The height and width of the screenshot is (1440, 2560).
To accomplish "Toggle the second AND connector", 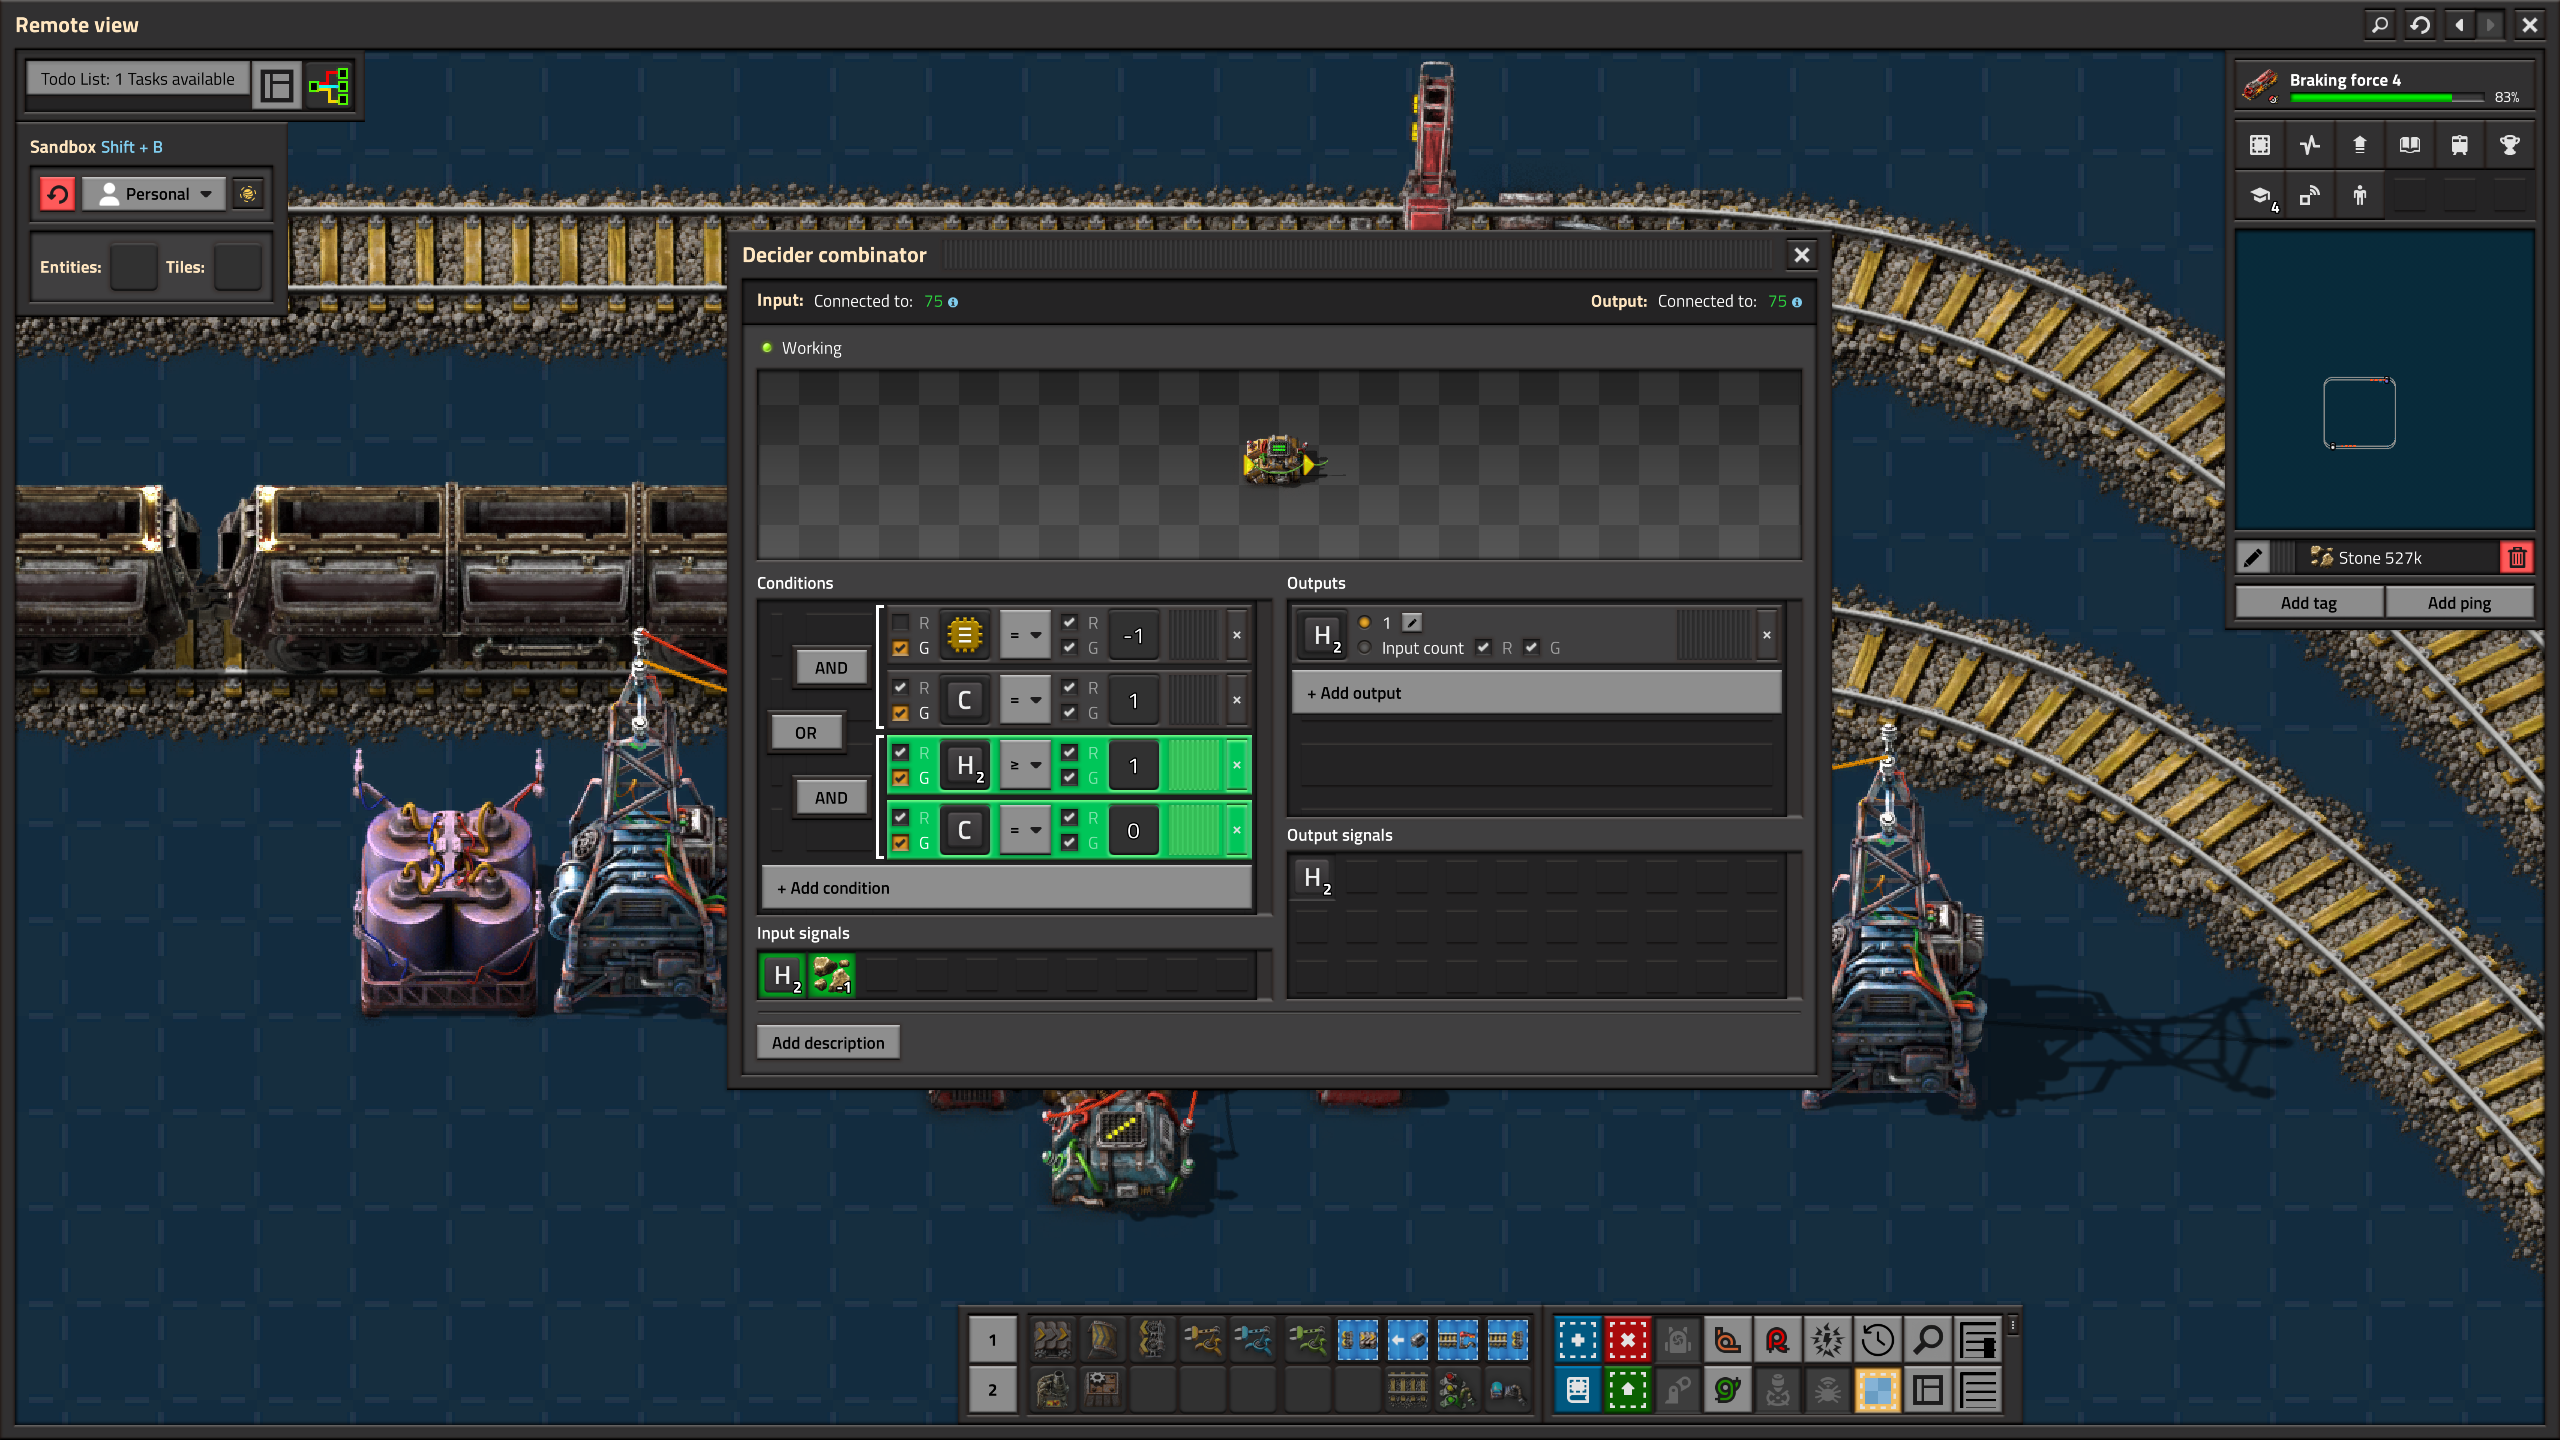I will 831,798.
